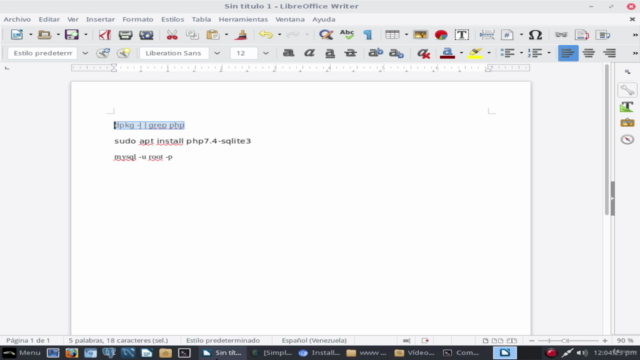This screenshot has width=640, height=360.
Task: Expand font color palette arrow
Action: coord(461,53)
